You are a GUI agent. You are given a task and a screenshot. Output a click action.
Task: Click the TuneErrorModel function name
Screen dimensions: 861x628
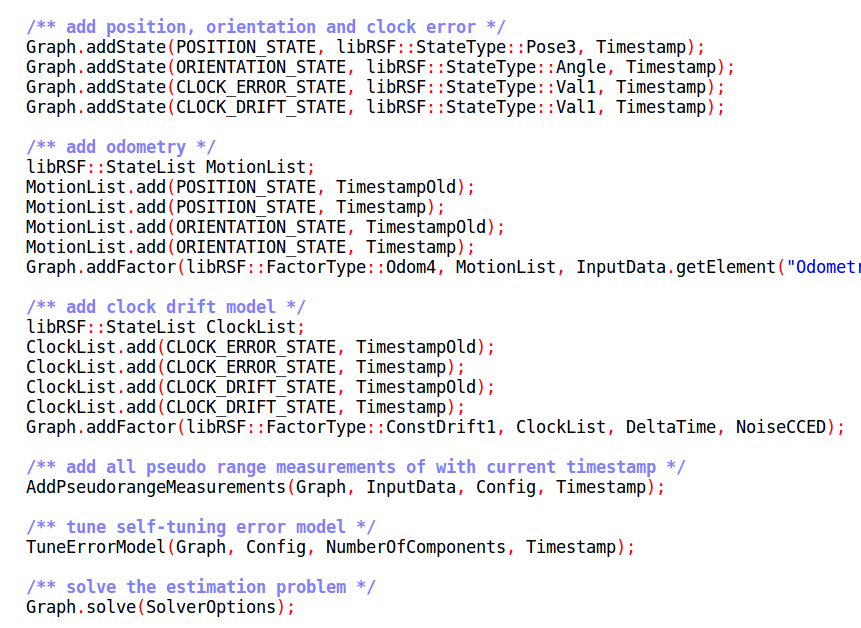[x=95, y=547]
